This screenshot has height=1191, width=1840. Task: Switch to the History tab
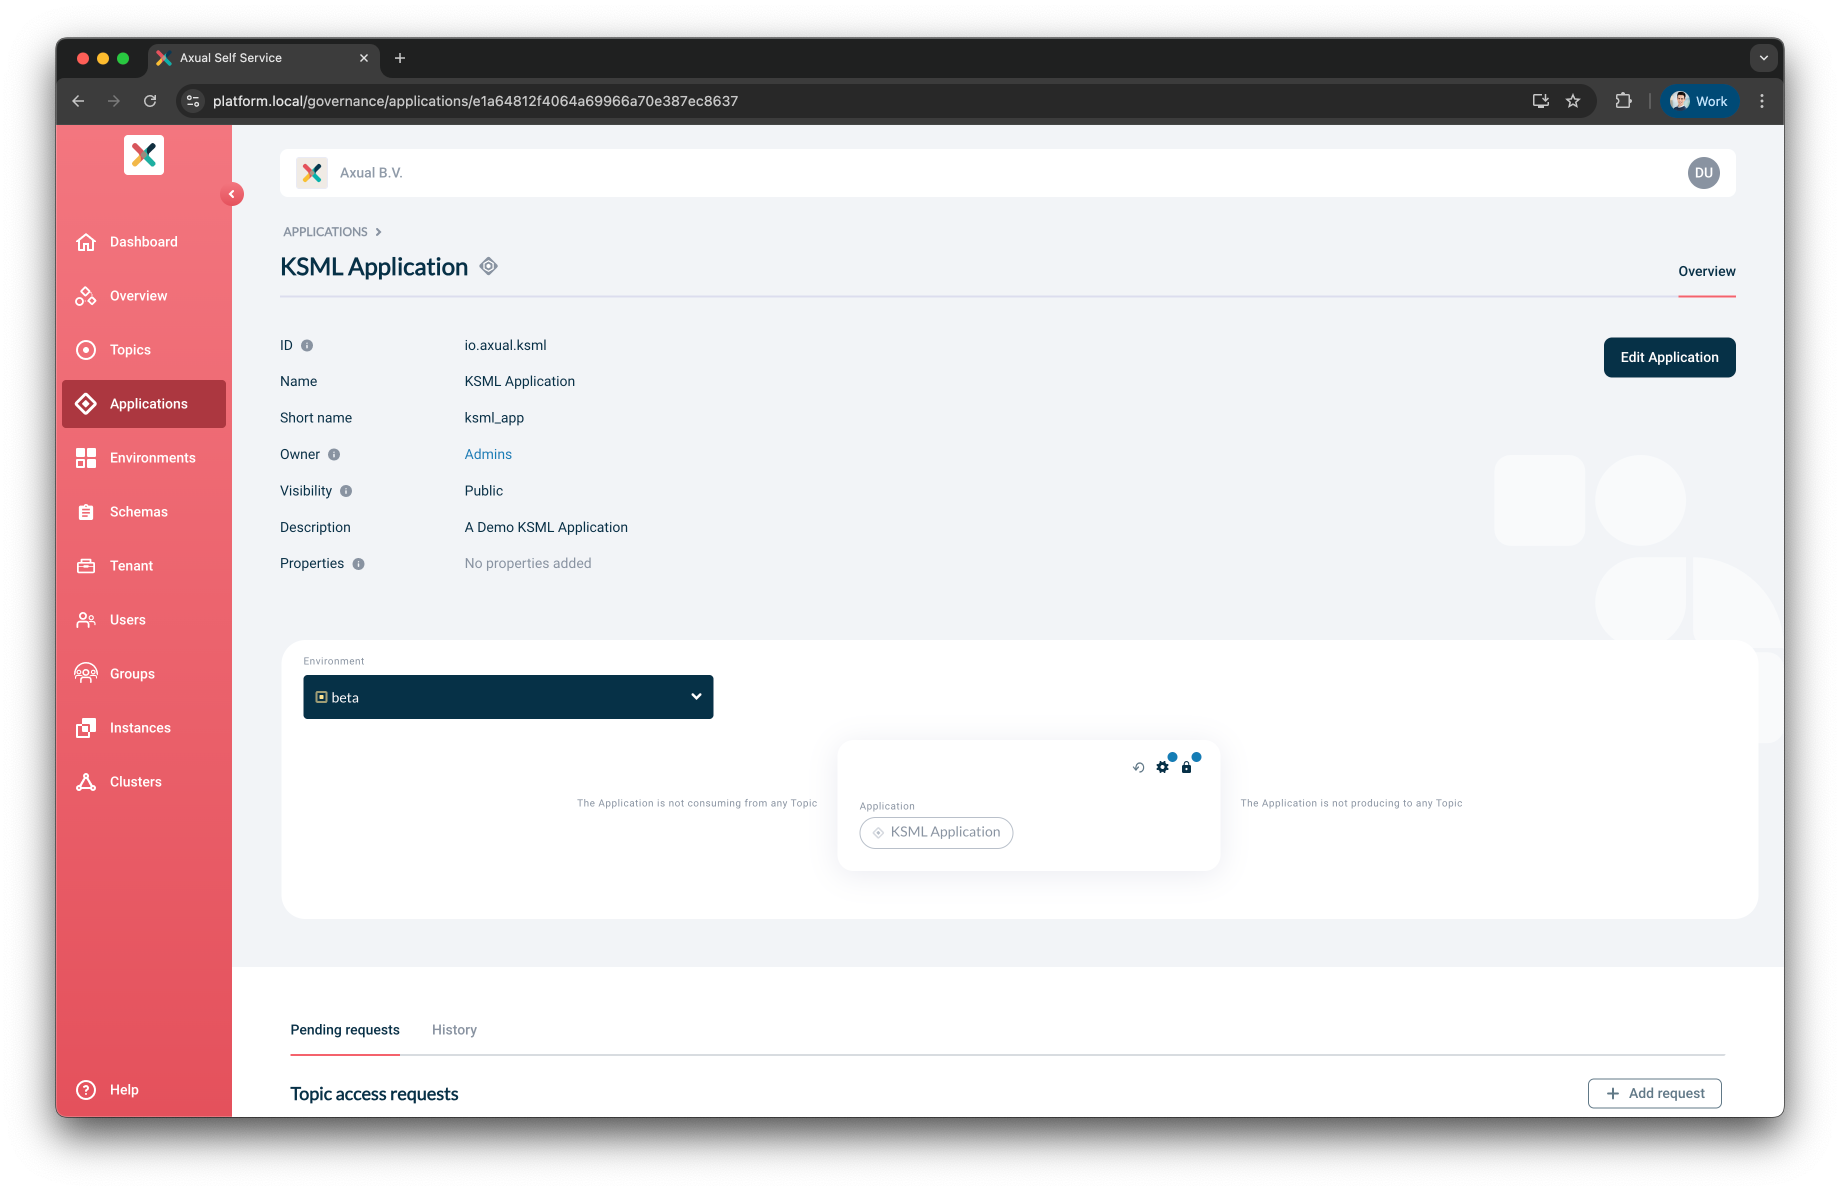click(454, 1030)
